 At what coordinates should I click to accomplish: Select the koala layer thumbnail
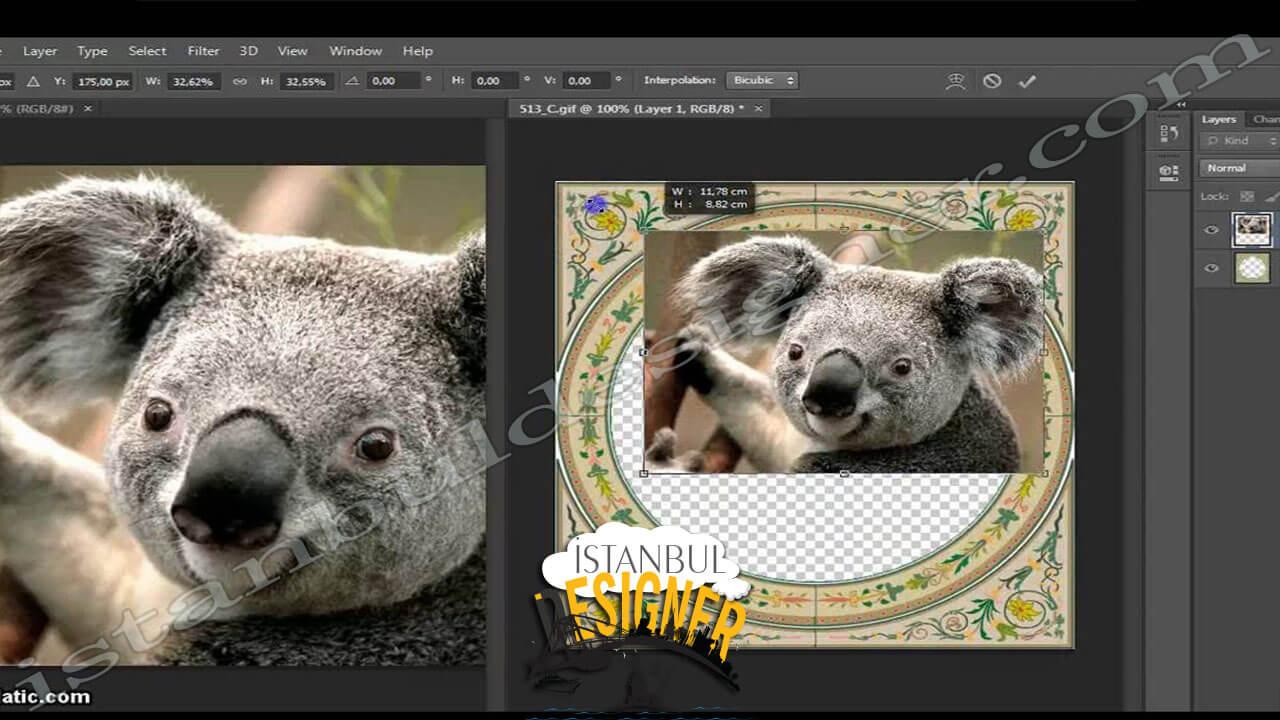tap(1252, 229)
